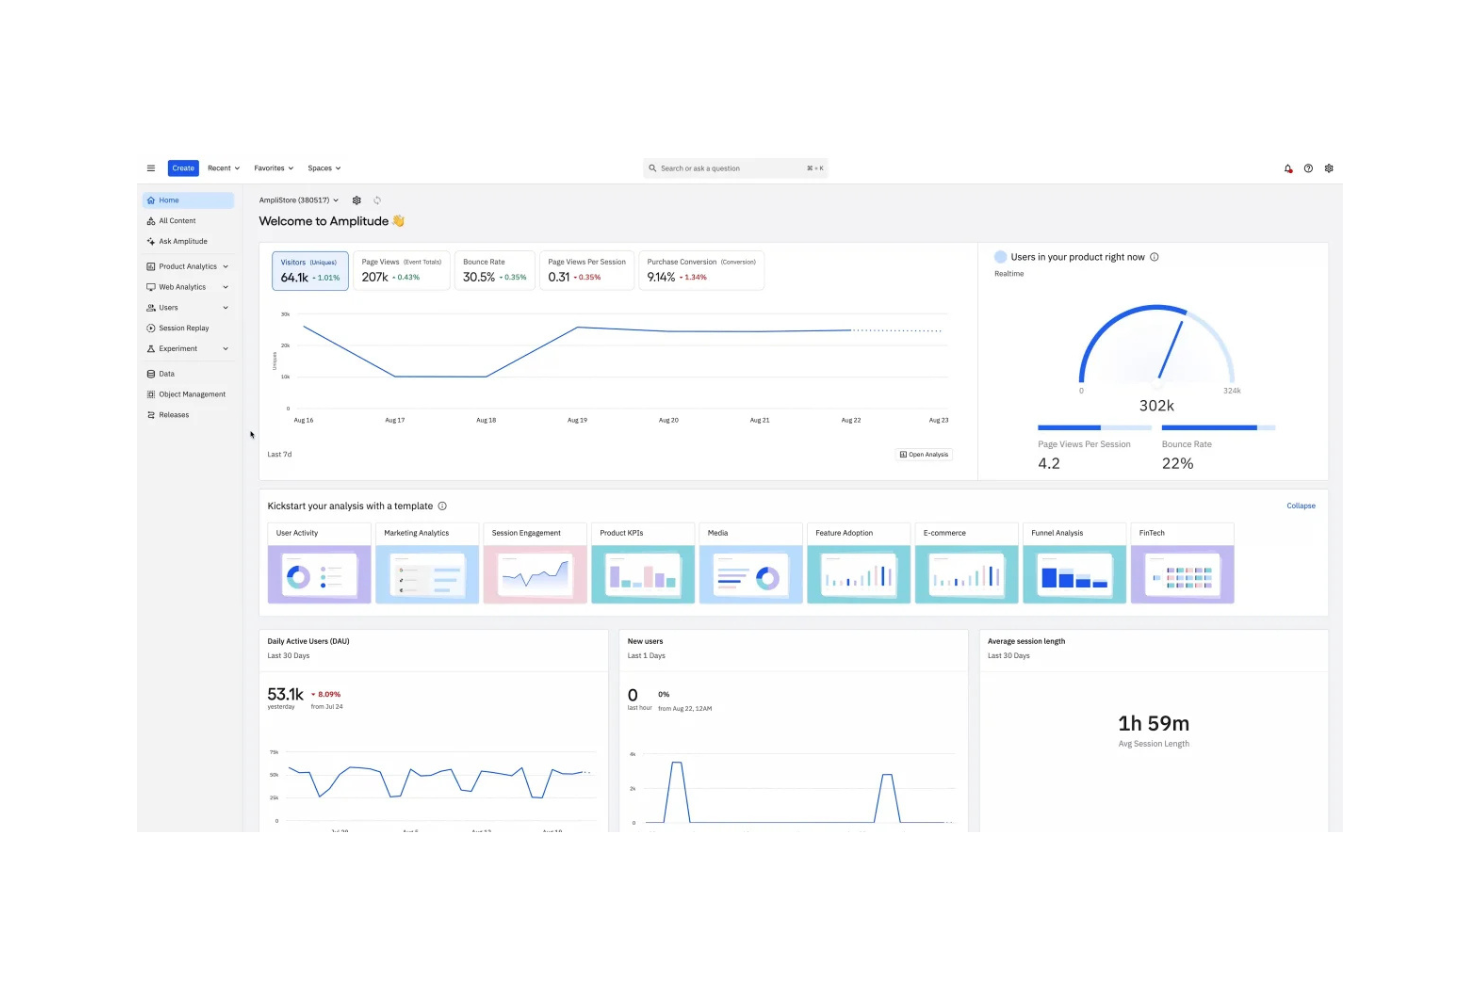
Task: Open the help question mark icon
Action: pyautogui.click(x=1308, y=168)
